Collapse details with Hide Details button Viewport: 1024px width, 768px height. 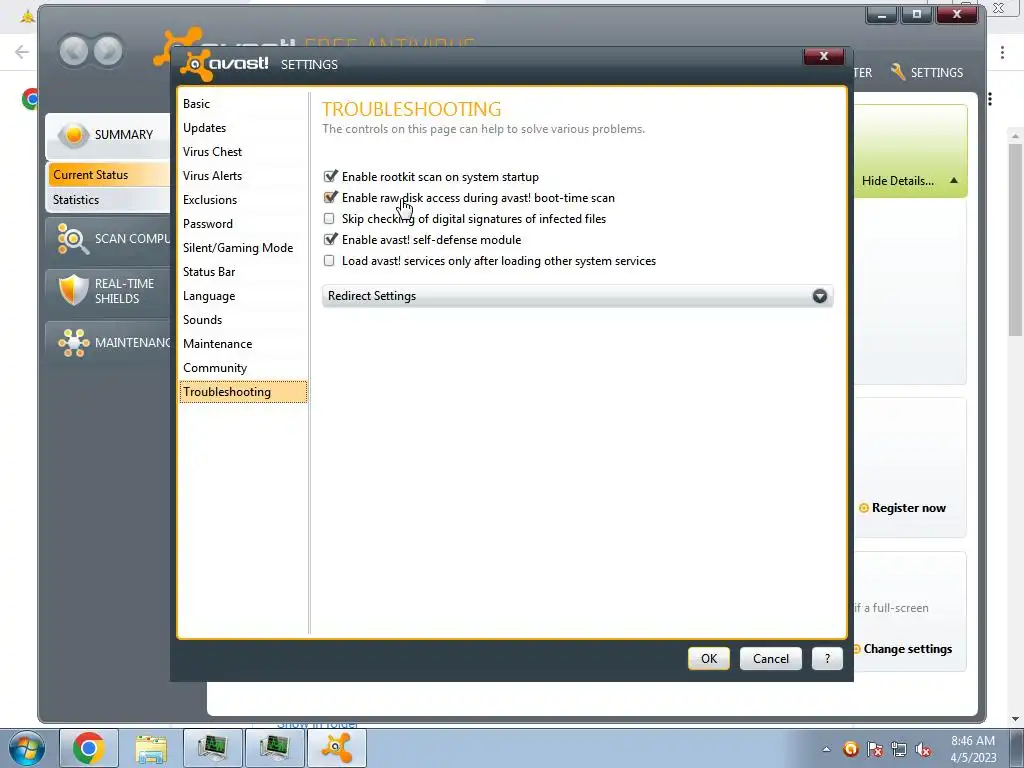pyautogui.click(x=910, y=181)
